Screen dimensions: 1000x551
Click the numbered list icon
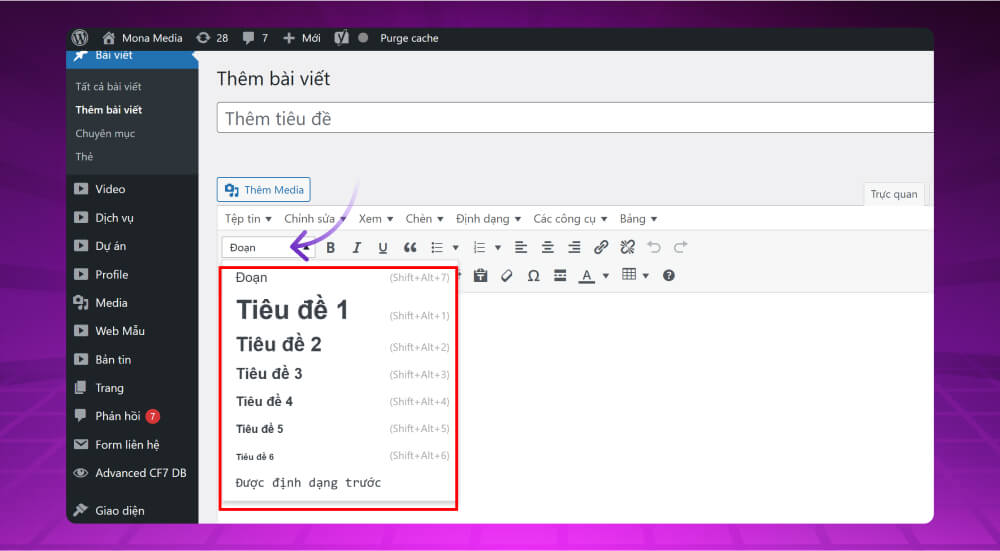click(x=480, y=247)
